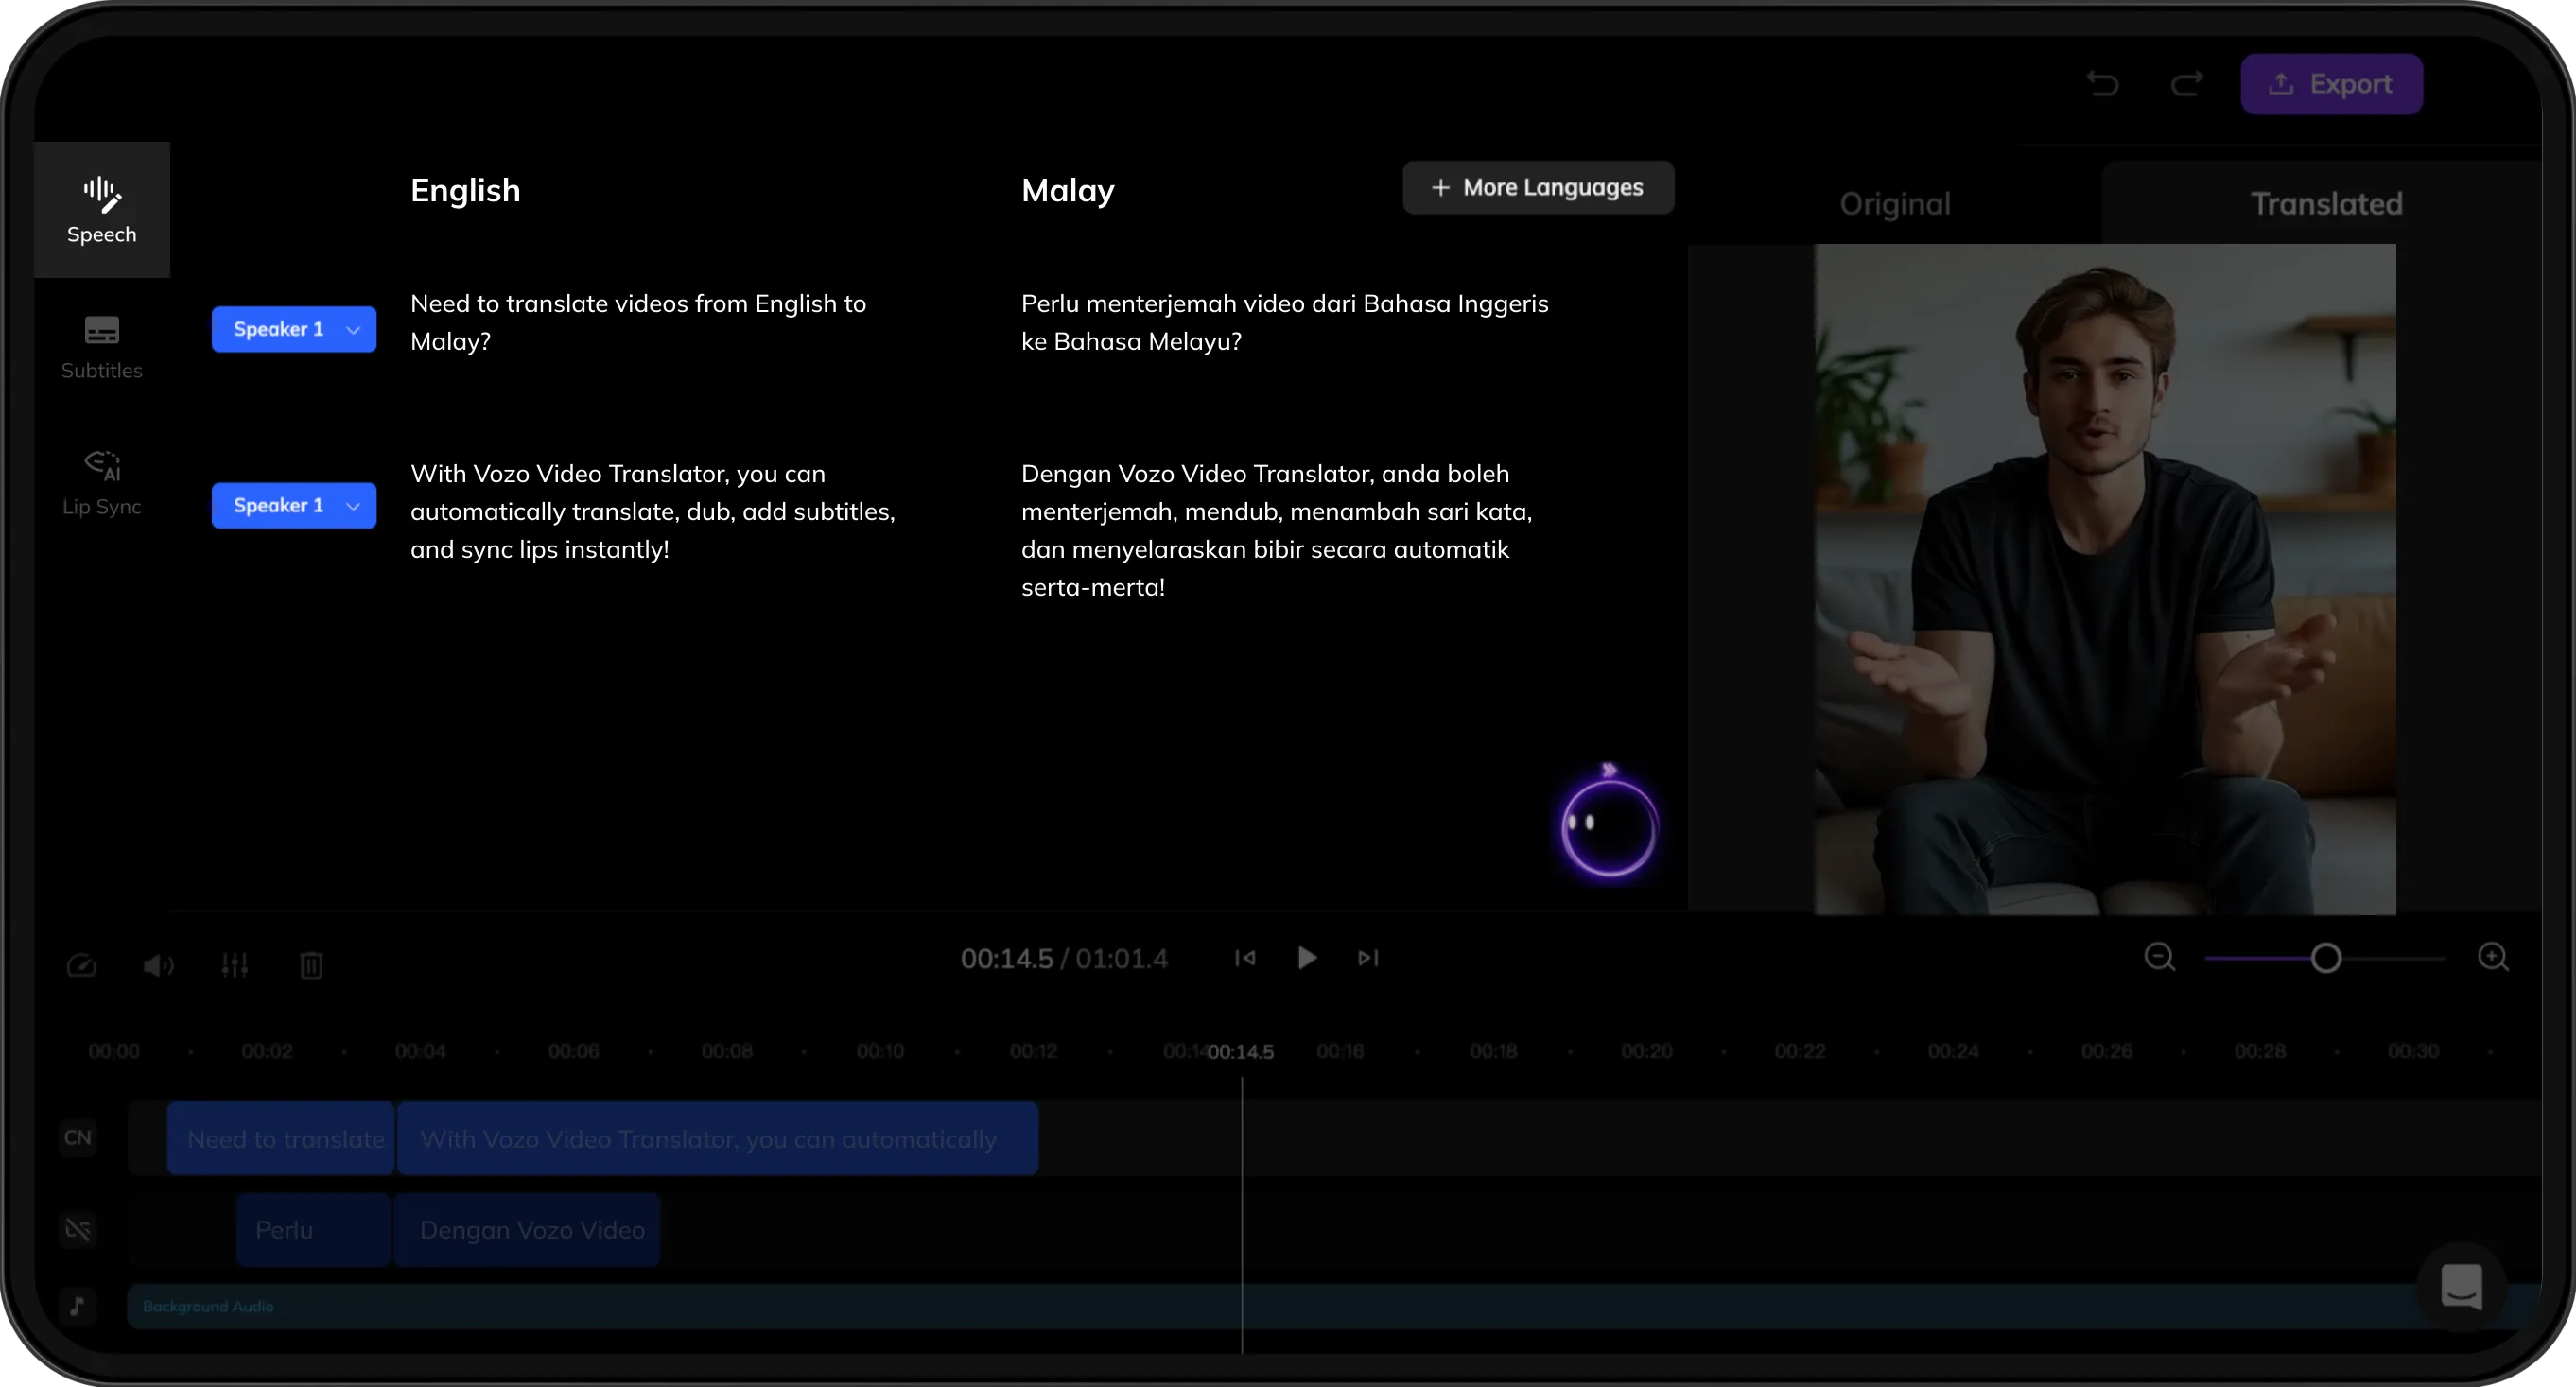Screen dimensions: 2576x1387
Task: Mute the volume speaker icon
Action: [x=158, y=965]
